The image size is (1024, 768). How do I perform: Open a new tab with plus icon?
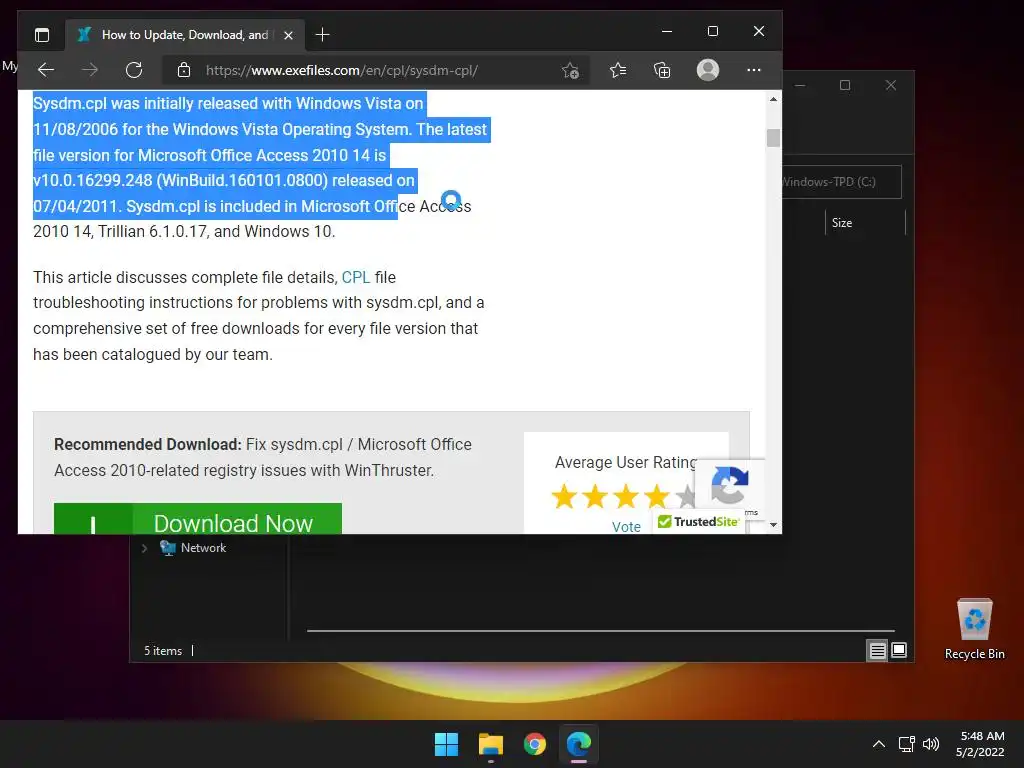click(322, 35)
